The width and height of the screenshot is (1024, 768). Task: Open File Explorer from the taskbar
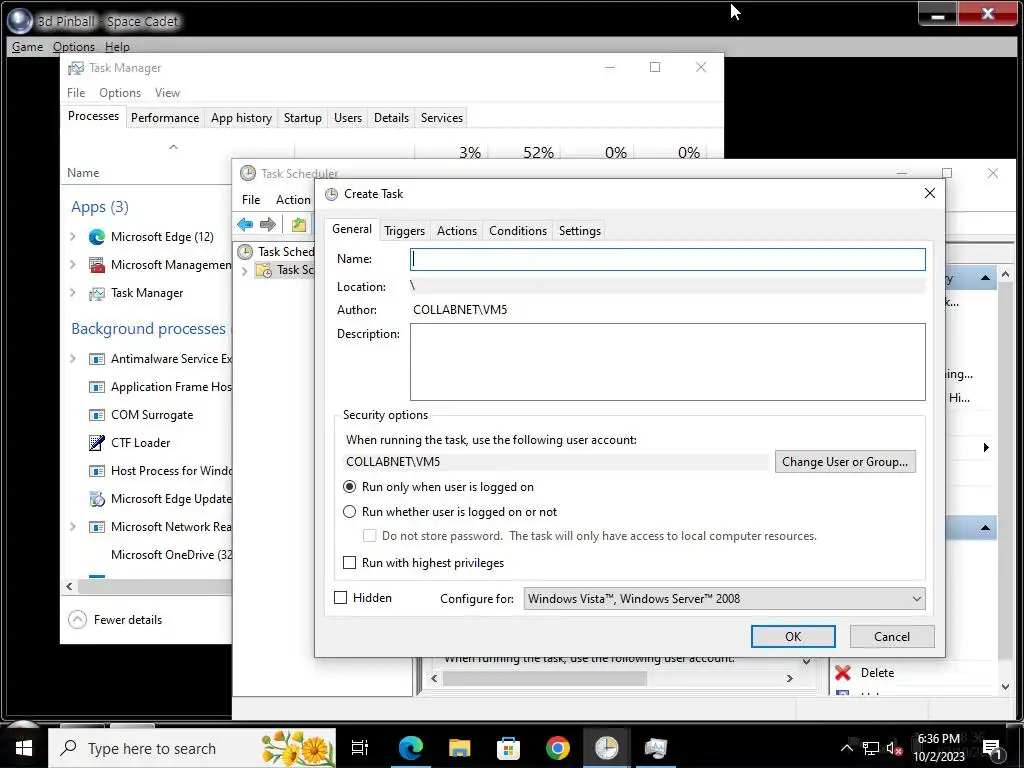pos(460,748)
